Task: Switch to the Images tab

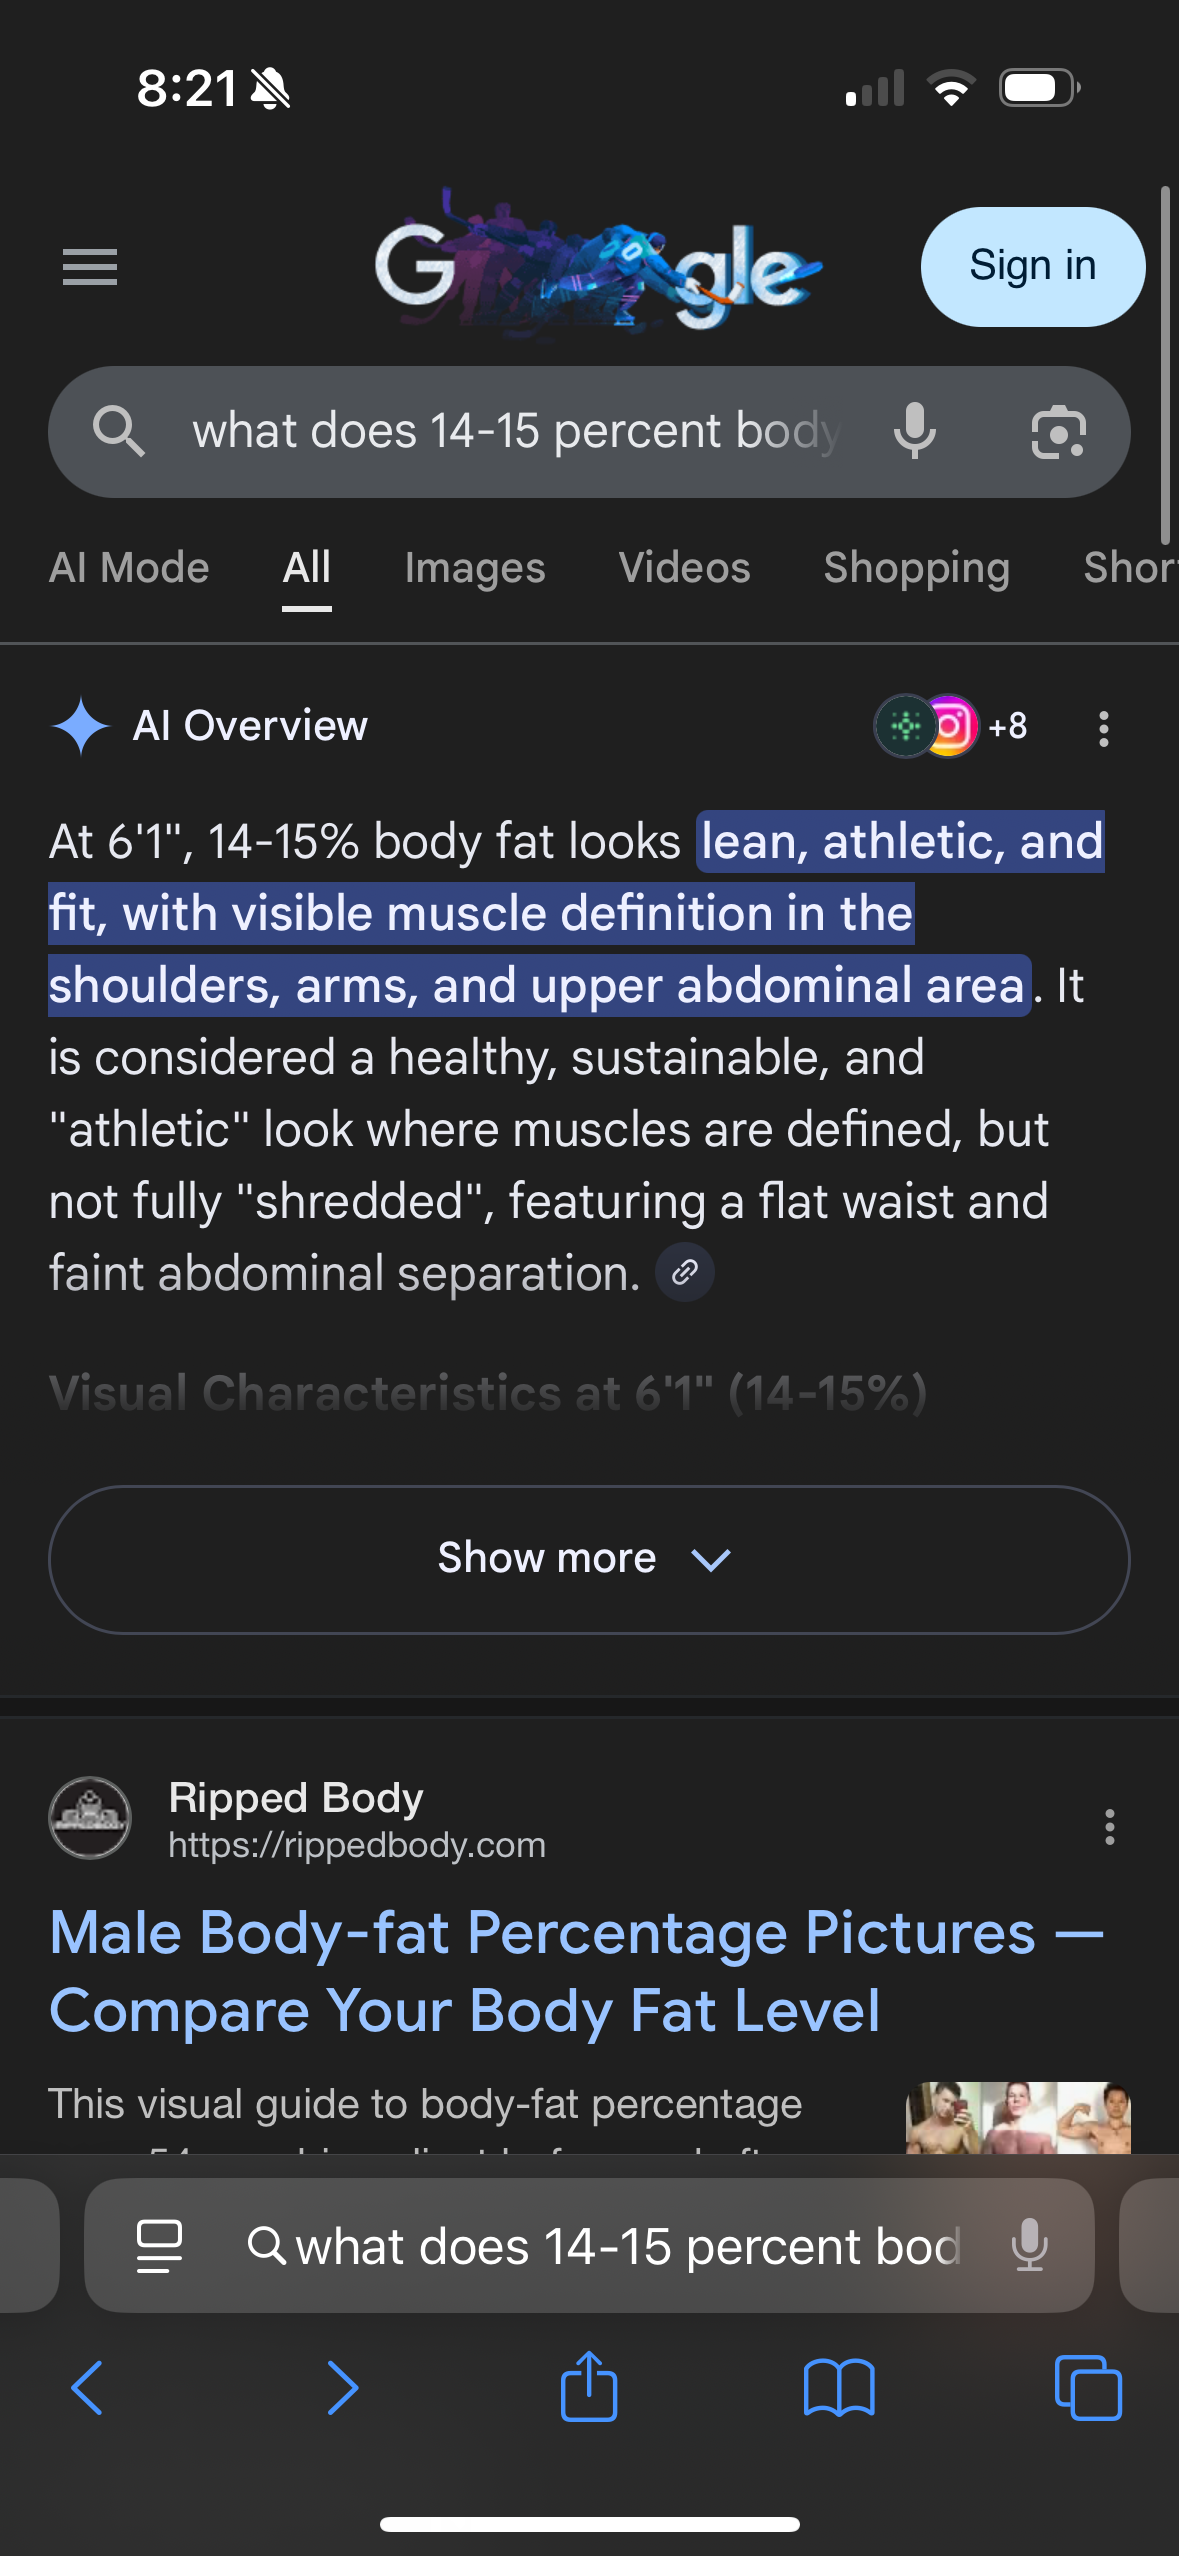Action: point(475,568)
